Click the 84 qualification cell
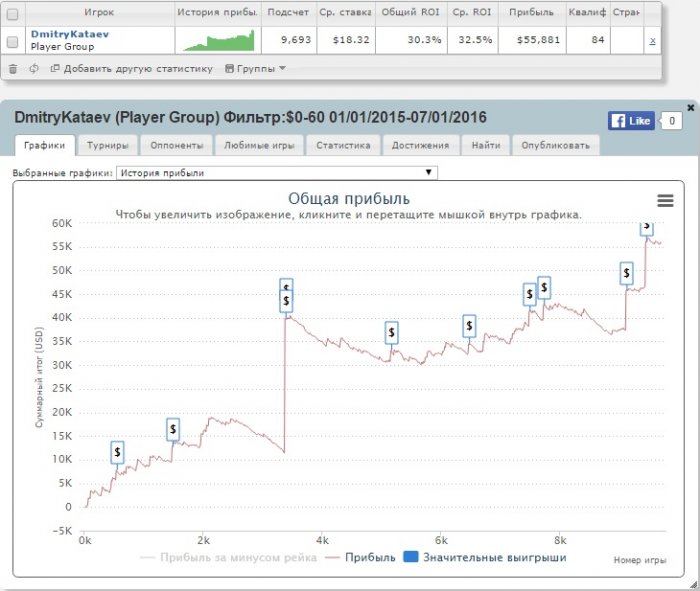The width and height of the screenshot is (700, 591). pos(598,40)
